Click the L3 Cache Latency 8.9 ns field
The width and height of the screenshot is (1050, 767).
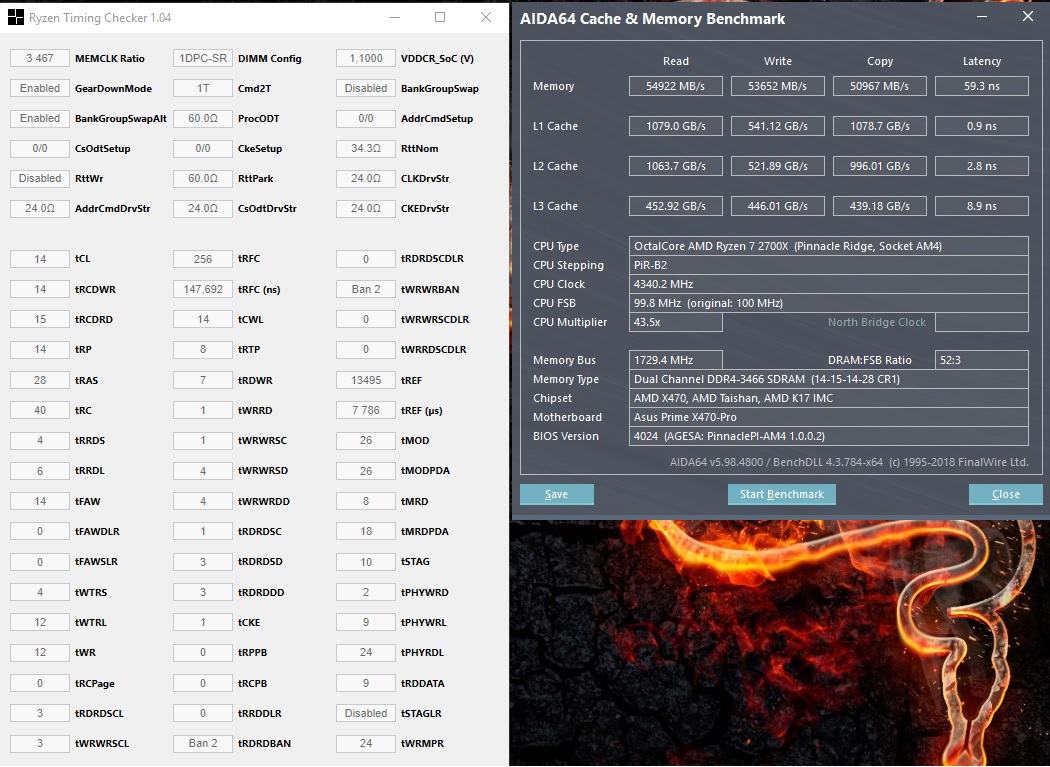point(982,206)
